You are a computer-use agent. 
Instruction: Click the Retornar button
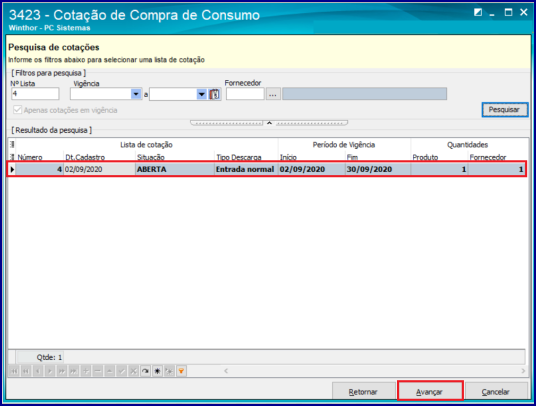click(x=364, y=392)
